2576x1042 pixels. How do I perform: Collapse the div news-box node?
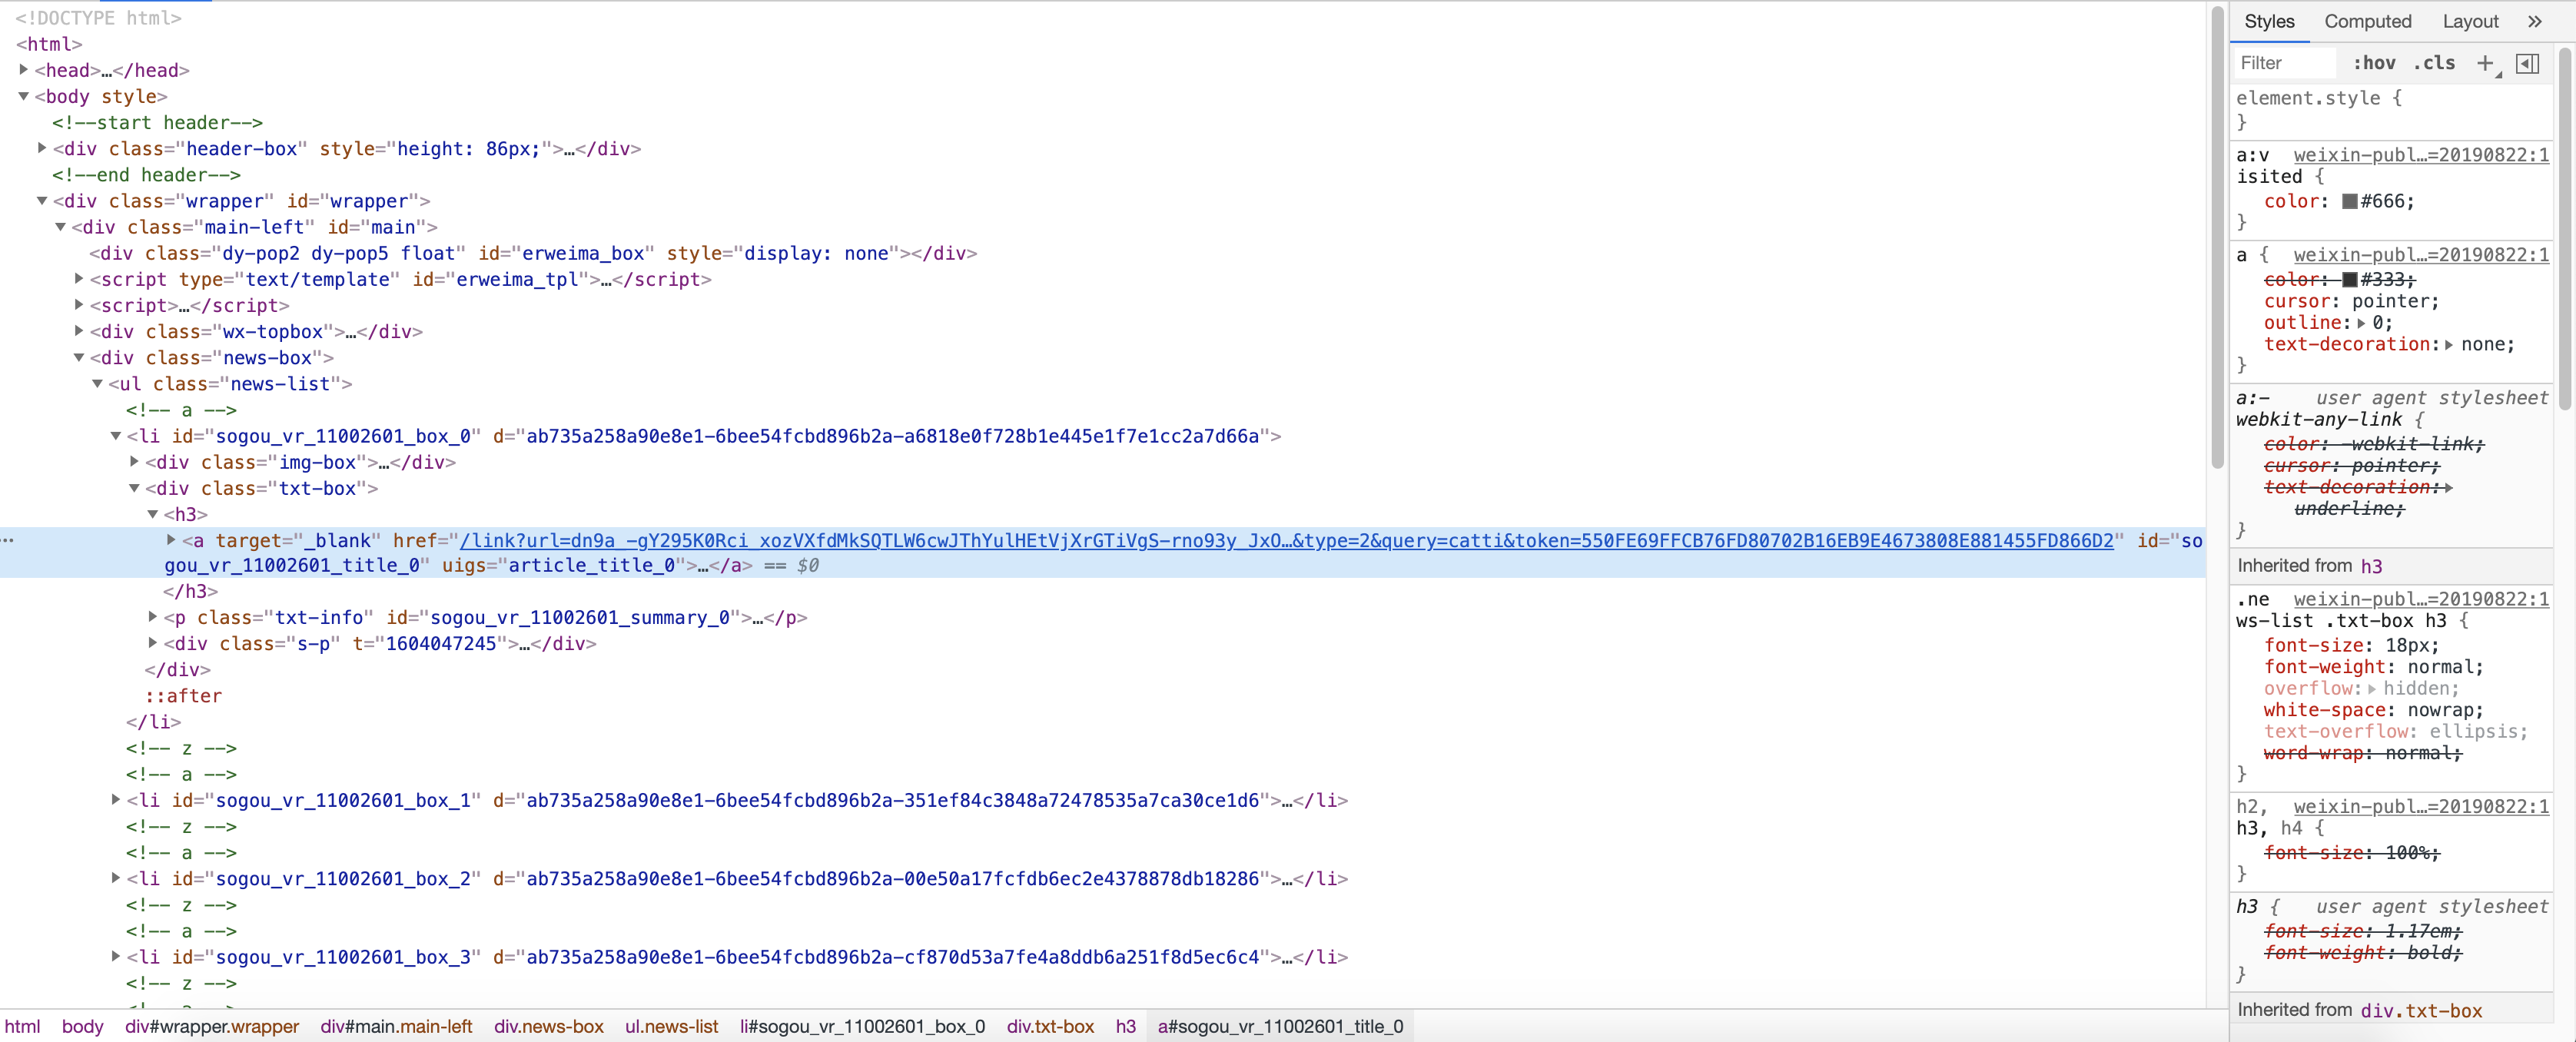pyautogui.click(x=79, y=357)
